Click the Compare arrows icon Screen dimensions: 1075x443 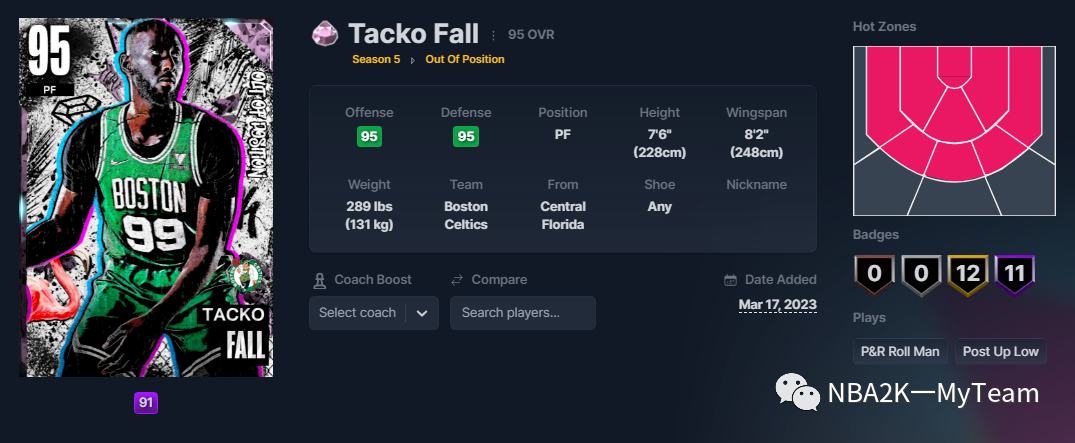[x=457, y=280]
